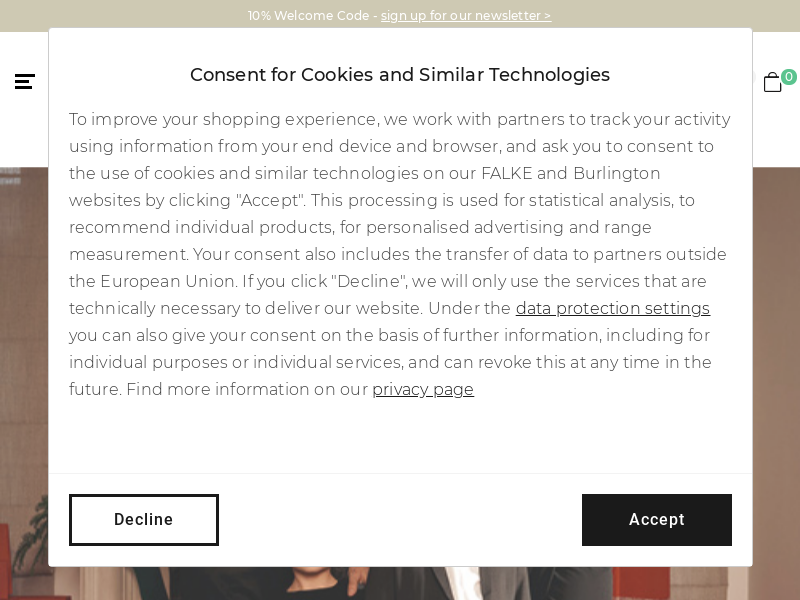Click the '10% Welcome Code' banner text
Image resolution: width=800 pixels, height=600 pixels.
308,16
